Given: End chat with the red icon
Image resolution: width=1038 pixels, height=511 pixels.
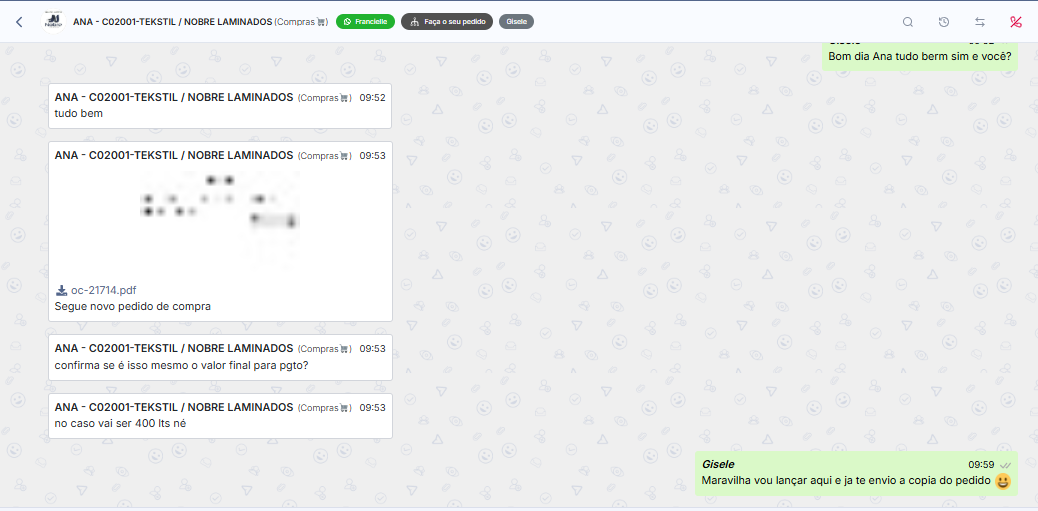Looking at the screenshot, I should coord(1016,22).
